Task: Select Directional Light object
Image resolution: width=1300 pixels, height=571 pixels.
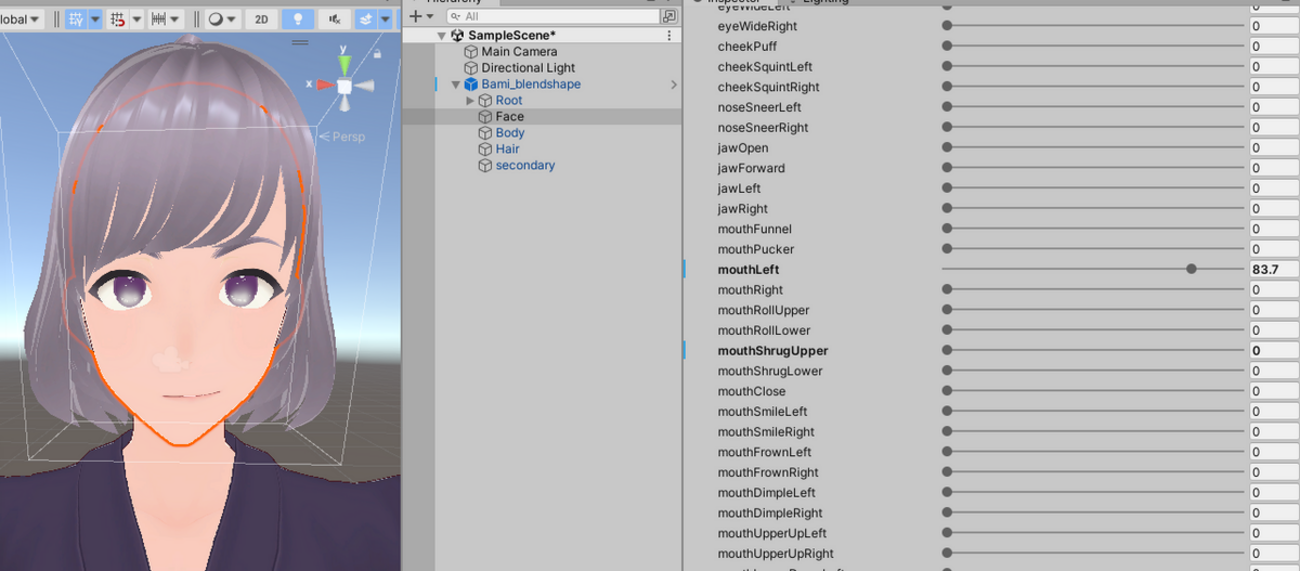Action: coord(528,68)
